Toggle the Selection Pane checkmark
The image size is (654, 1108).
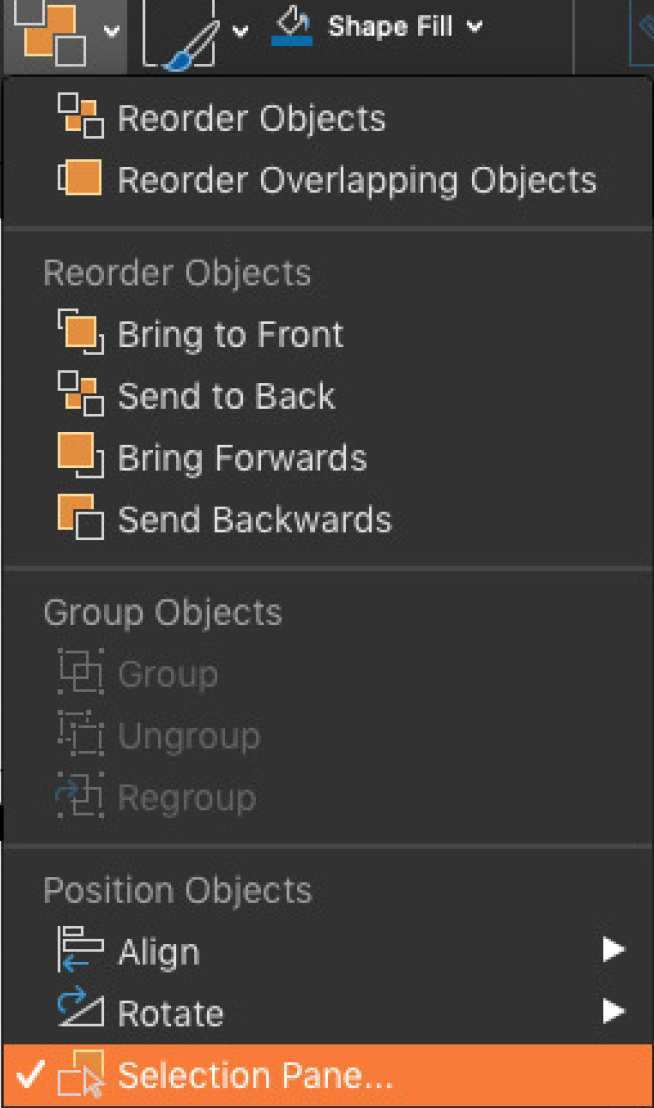(30, 1076)
